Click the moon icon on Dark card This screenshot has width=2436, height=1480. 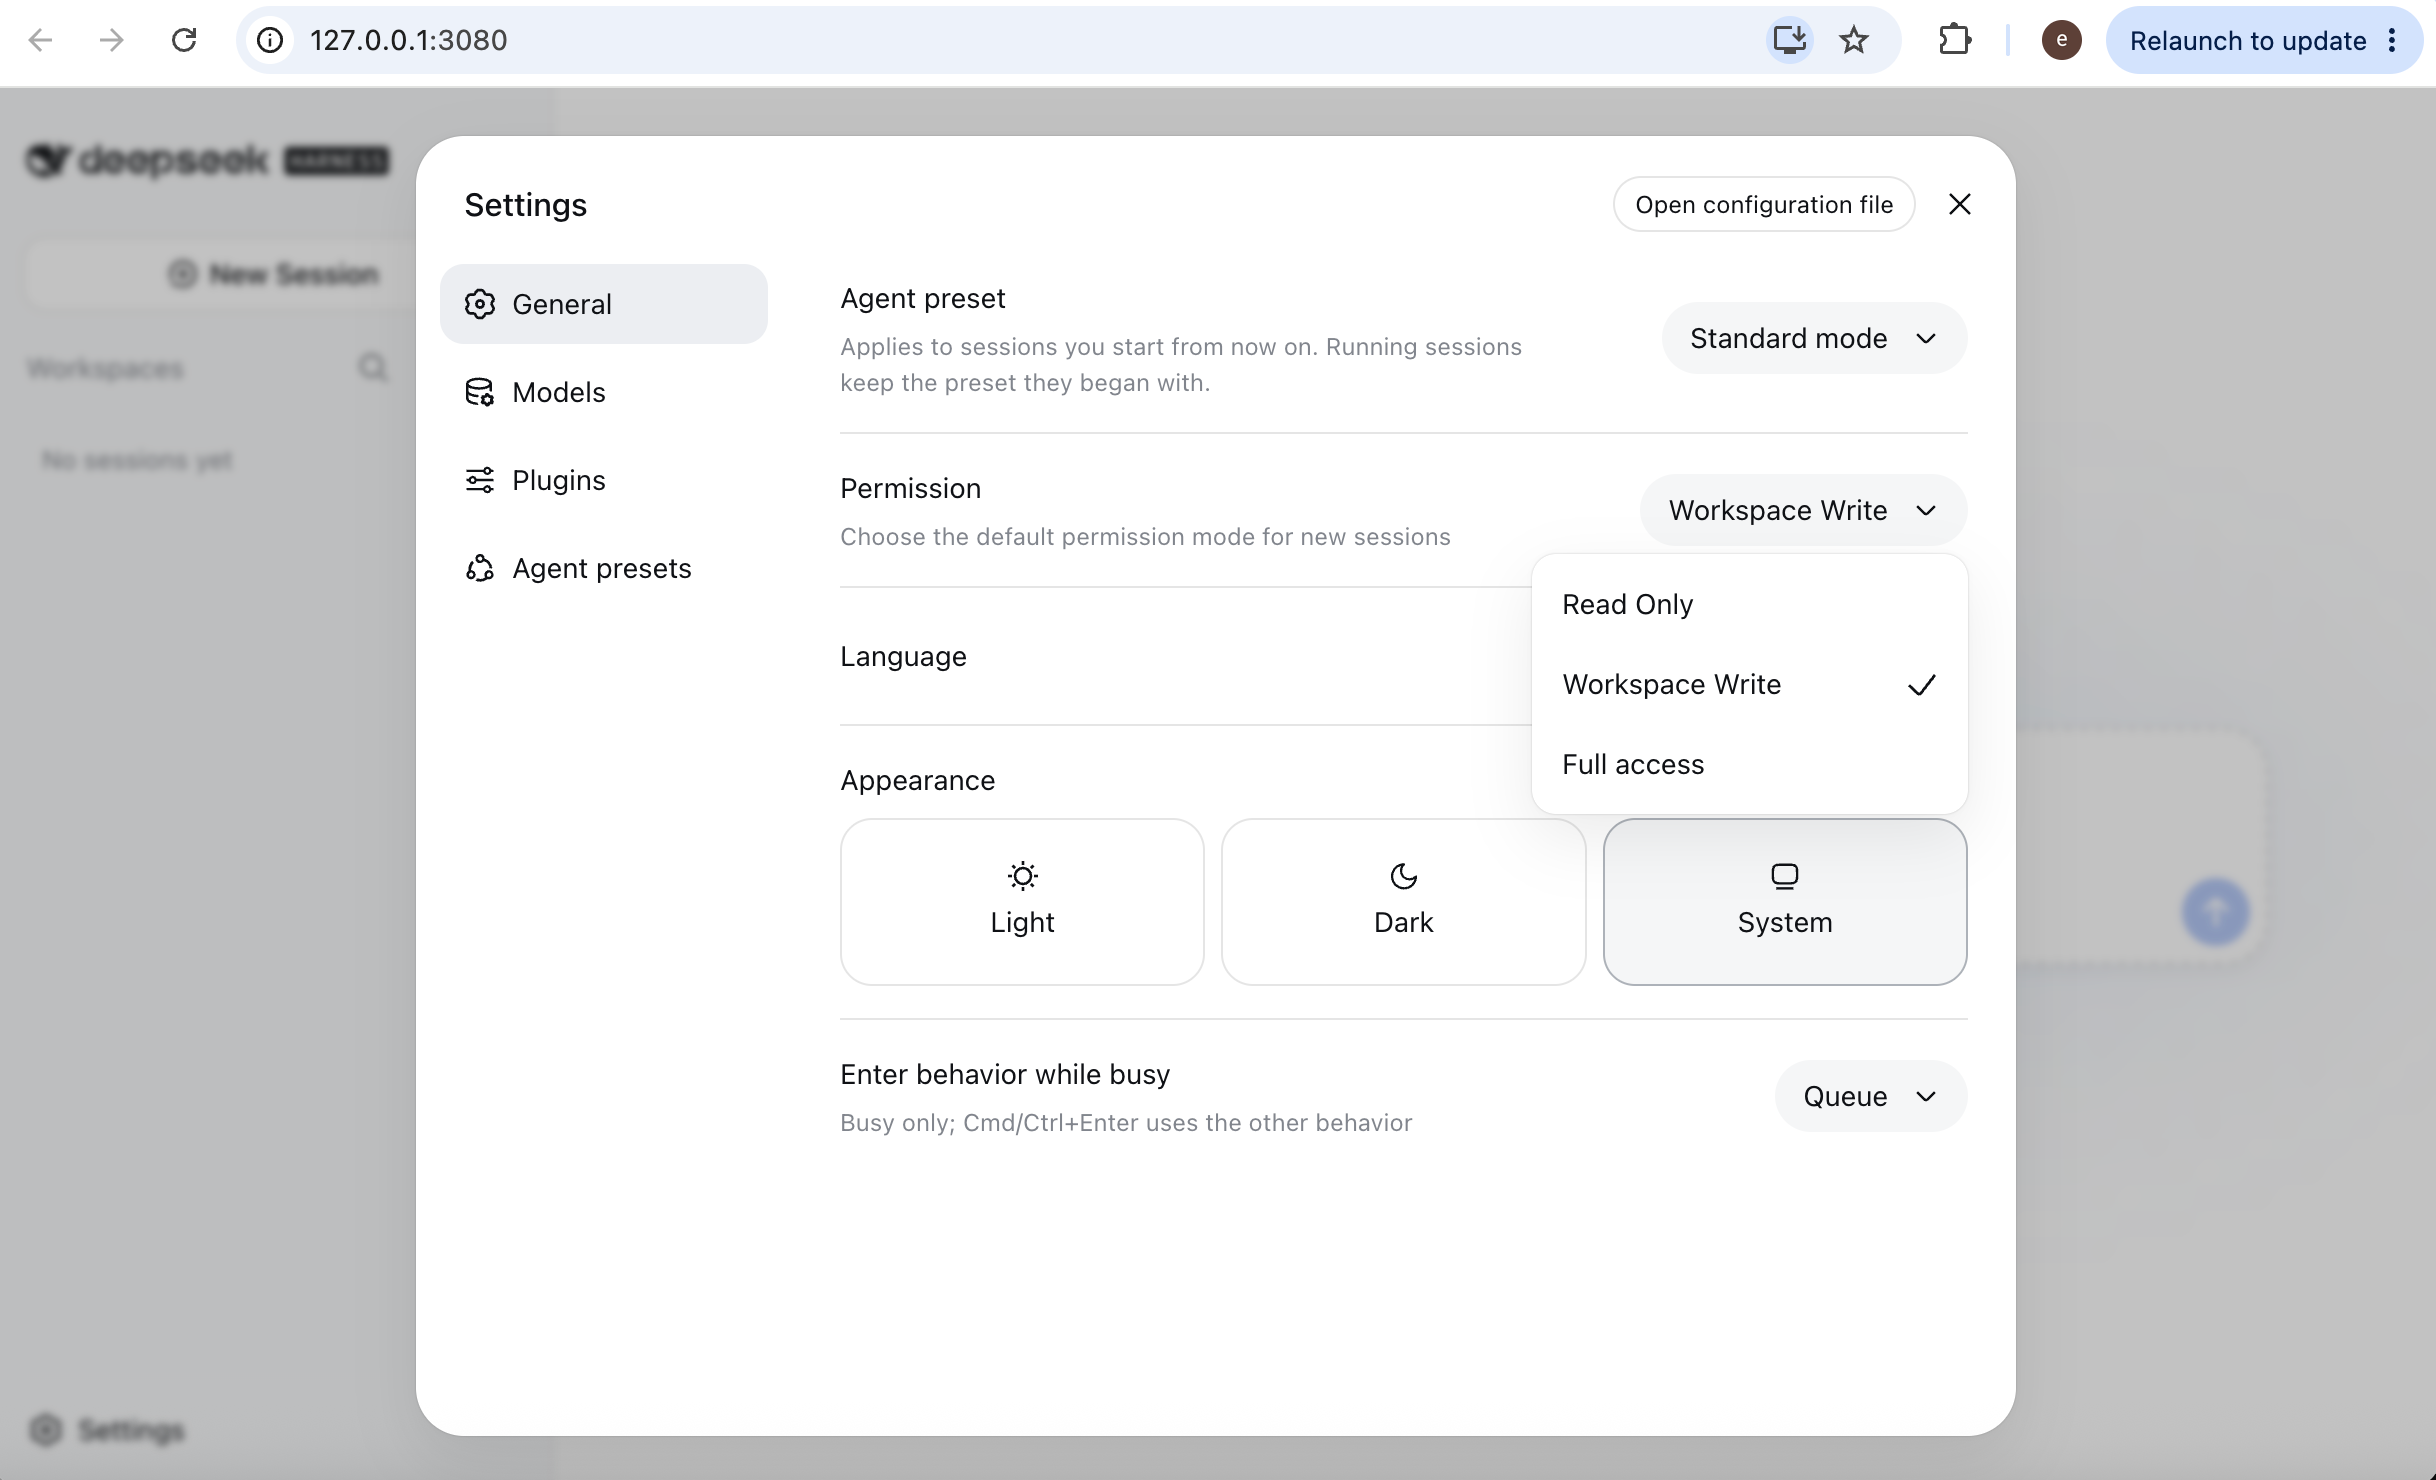point(1403,876)
